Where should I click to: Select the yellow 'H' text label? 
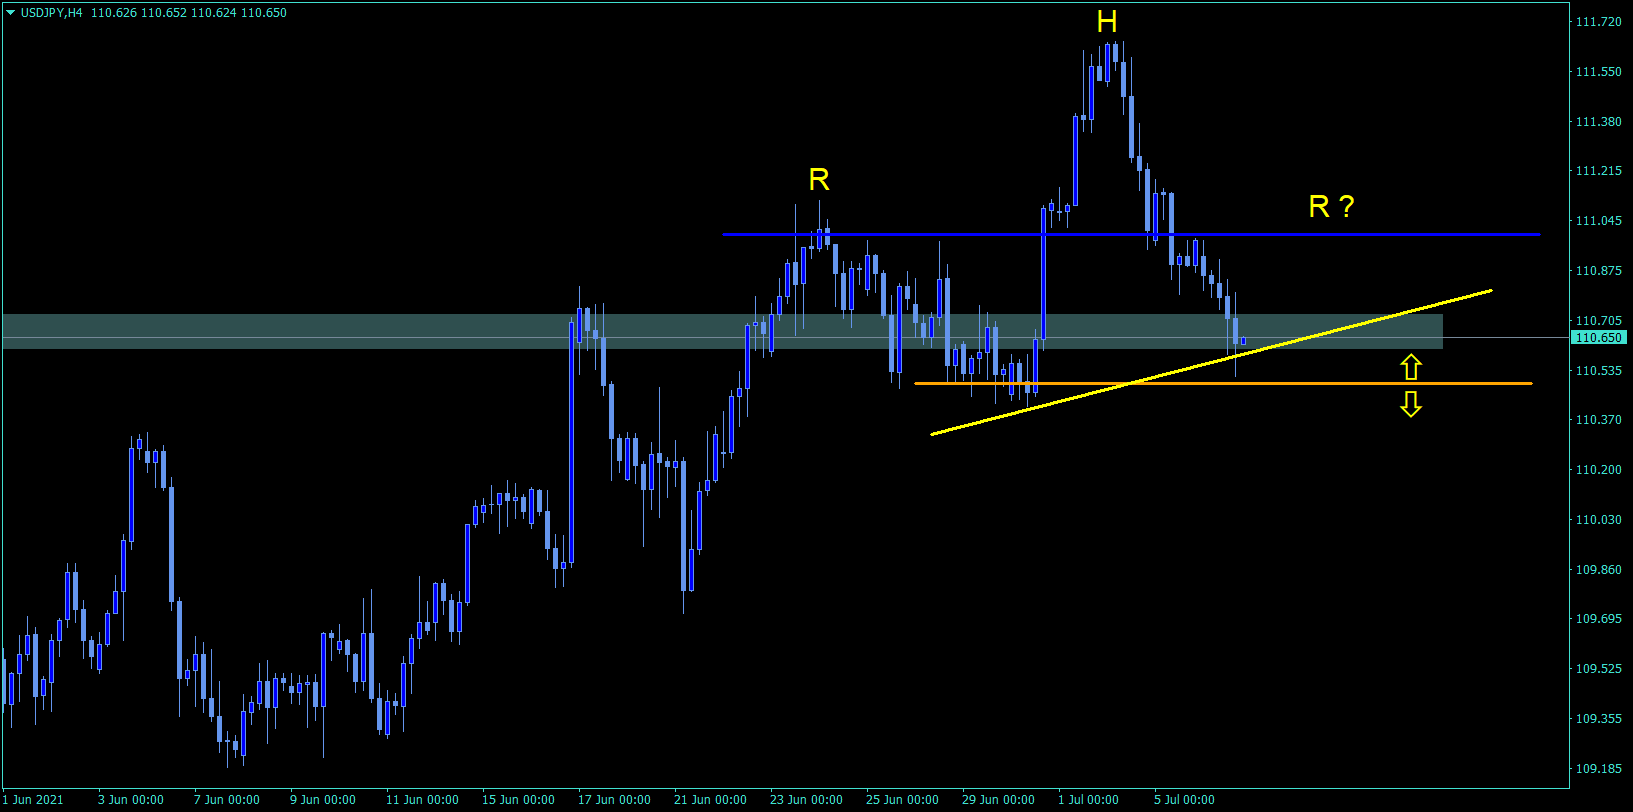click(x=1106, y=22)
